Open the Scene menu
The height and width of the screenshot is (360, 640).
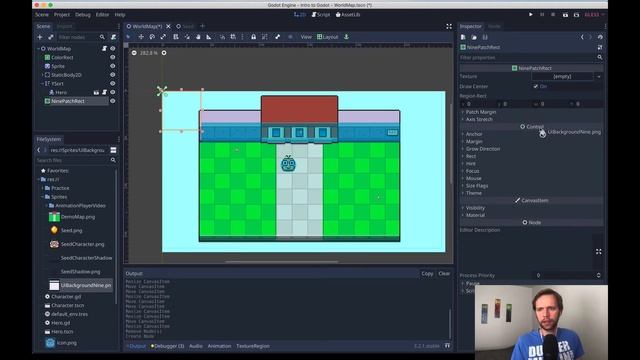pos(42,15)
